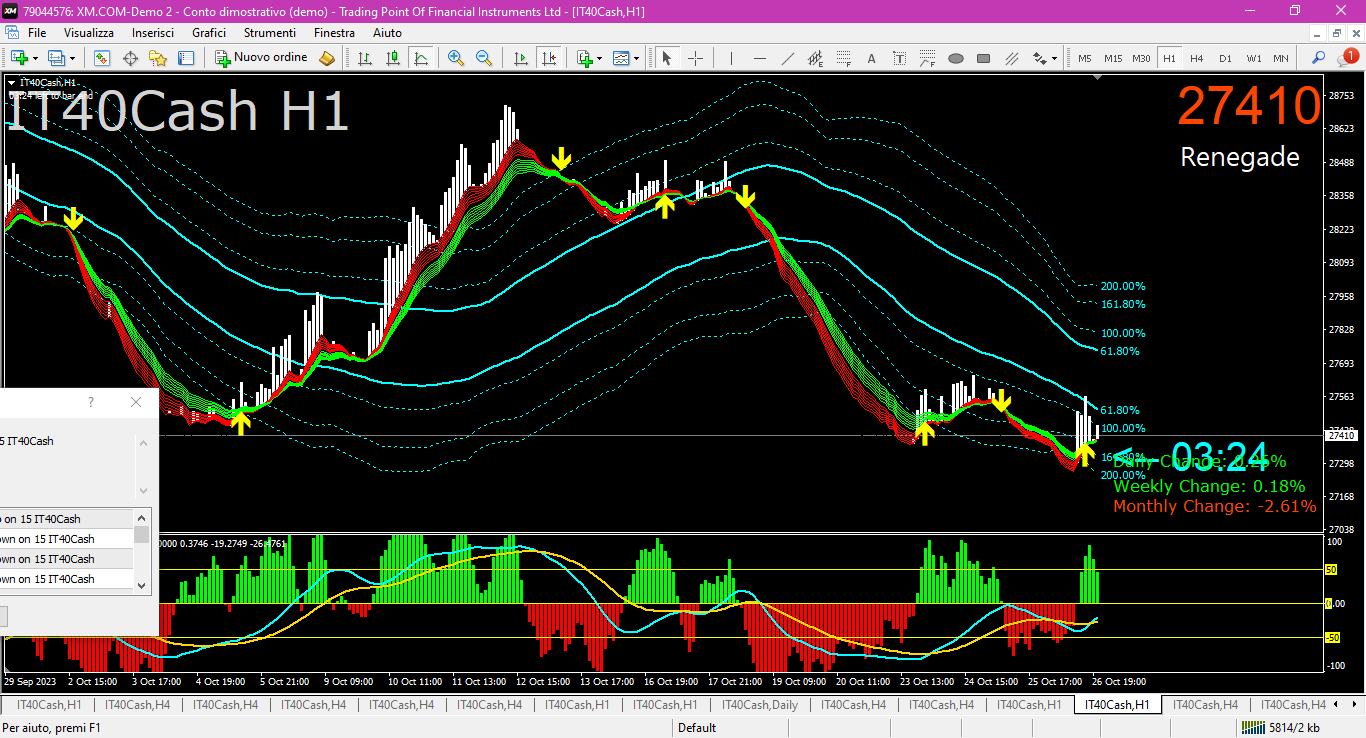Image resolution: width=1366 pixels, height=738 pixels.
Task: Close the alert dialog with X
Action: click(x=136, y=402)
